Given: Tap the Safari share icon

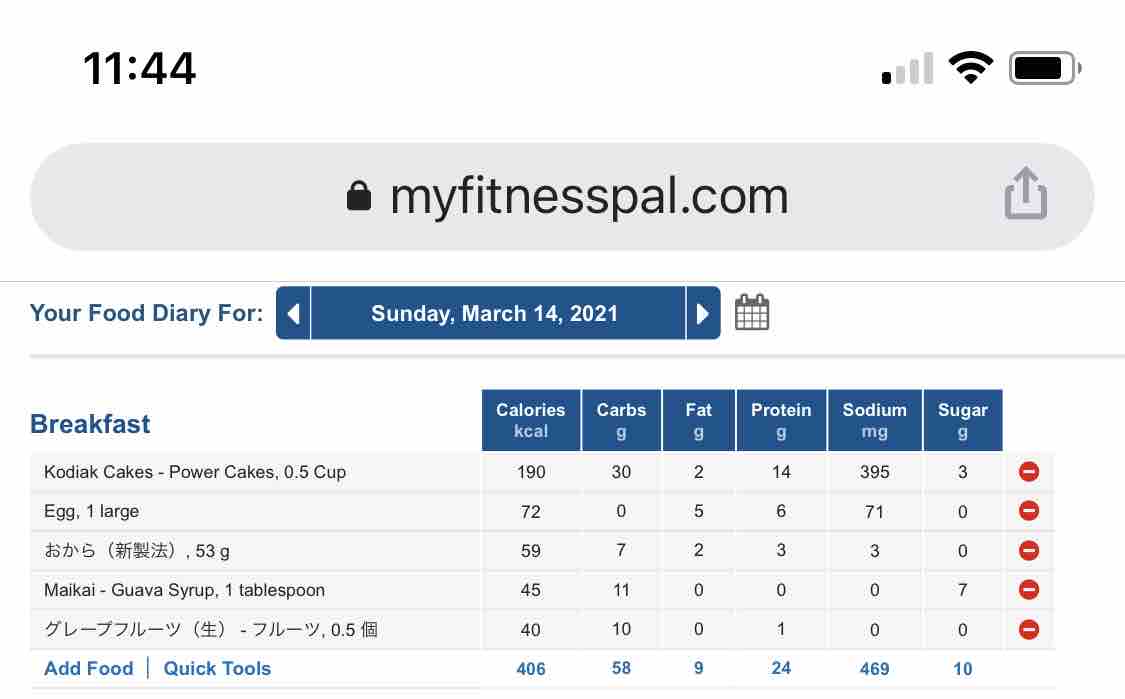Looking at the screenshot, I should click(1025, 193).
